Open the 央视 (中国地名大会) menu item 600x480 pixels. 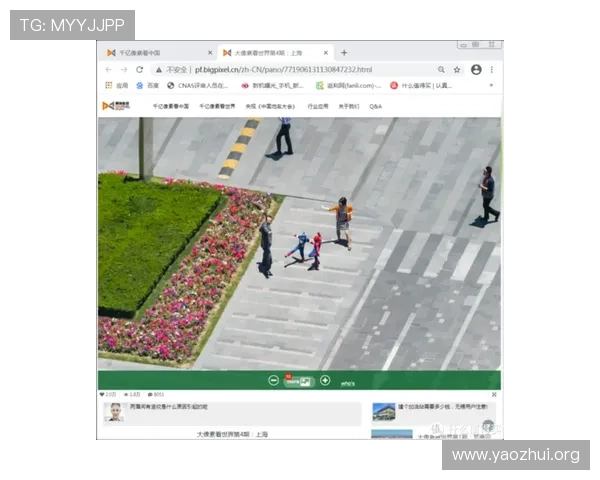[270, 106]
